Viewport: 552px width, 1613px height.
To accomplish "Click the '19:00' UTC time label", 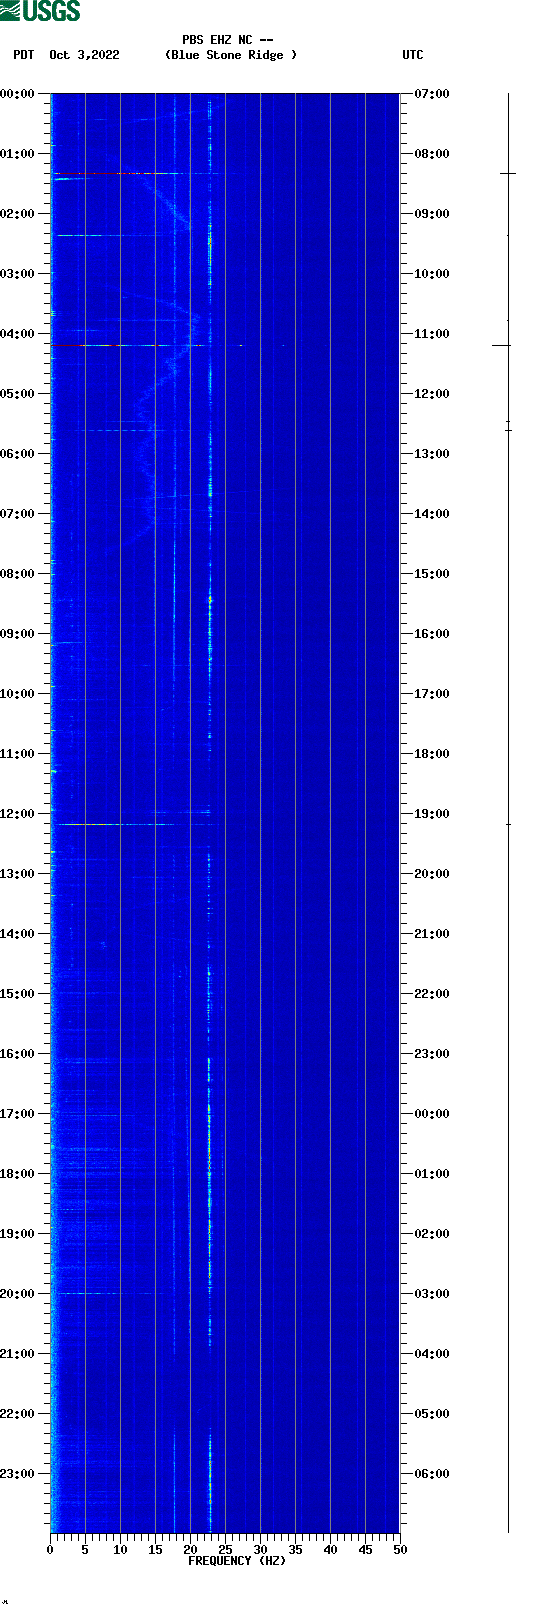I will pos(432,814).
